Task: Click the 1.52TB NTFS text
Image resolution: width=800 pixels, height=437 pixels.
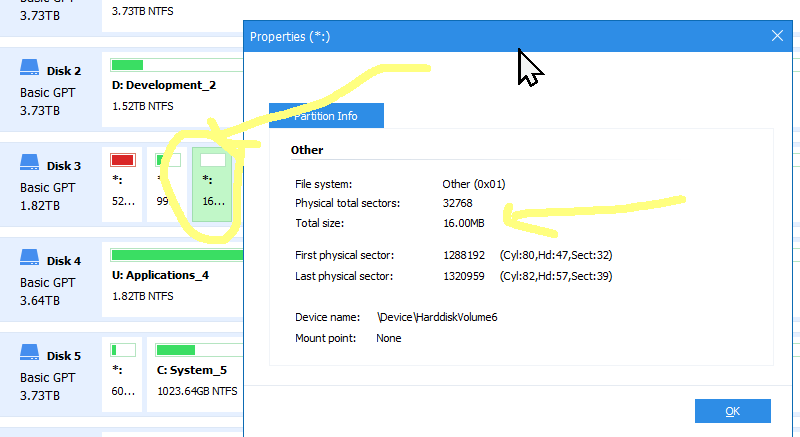Action: point(142,106)
